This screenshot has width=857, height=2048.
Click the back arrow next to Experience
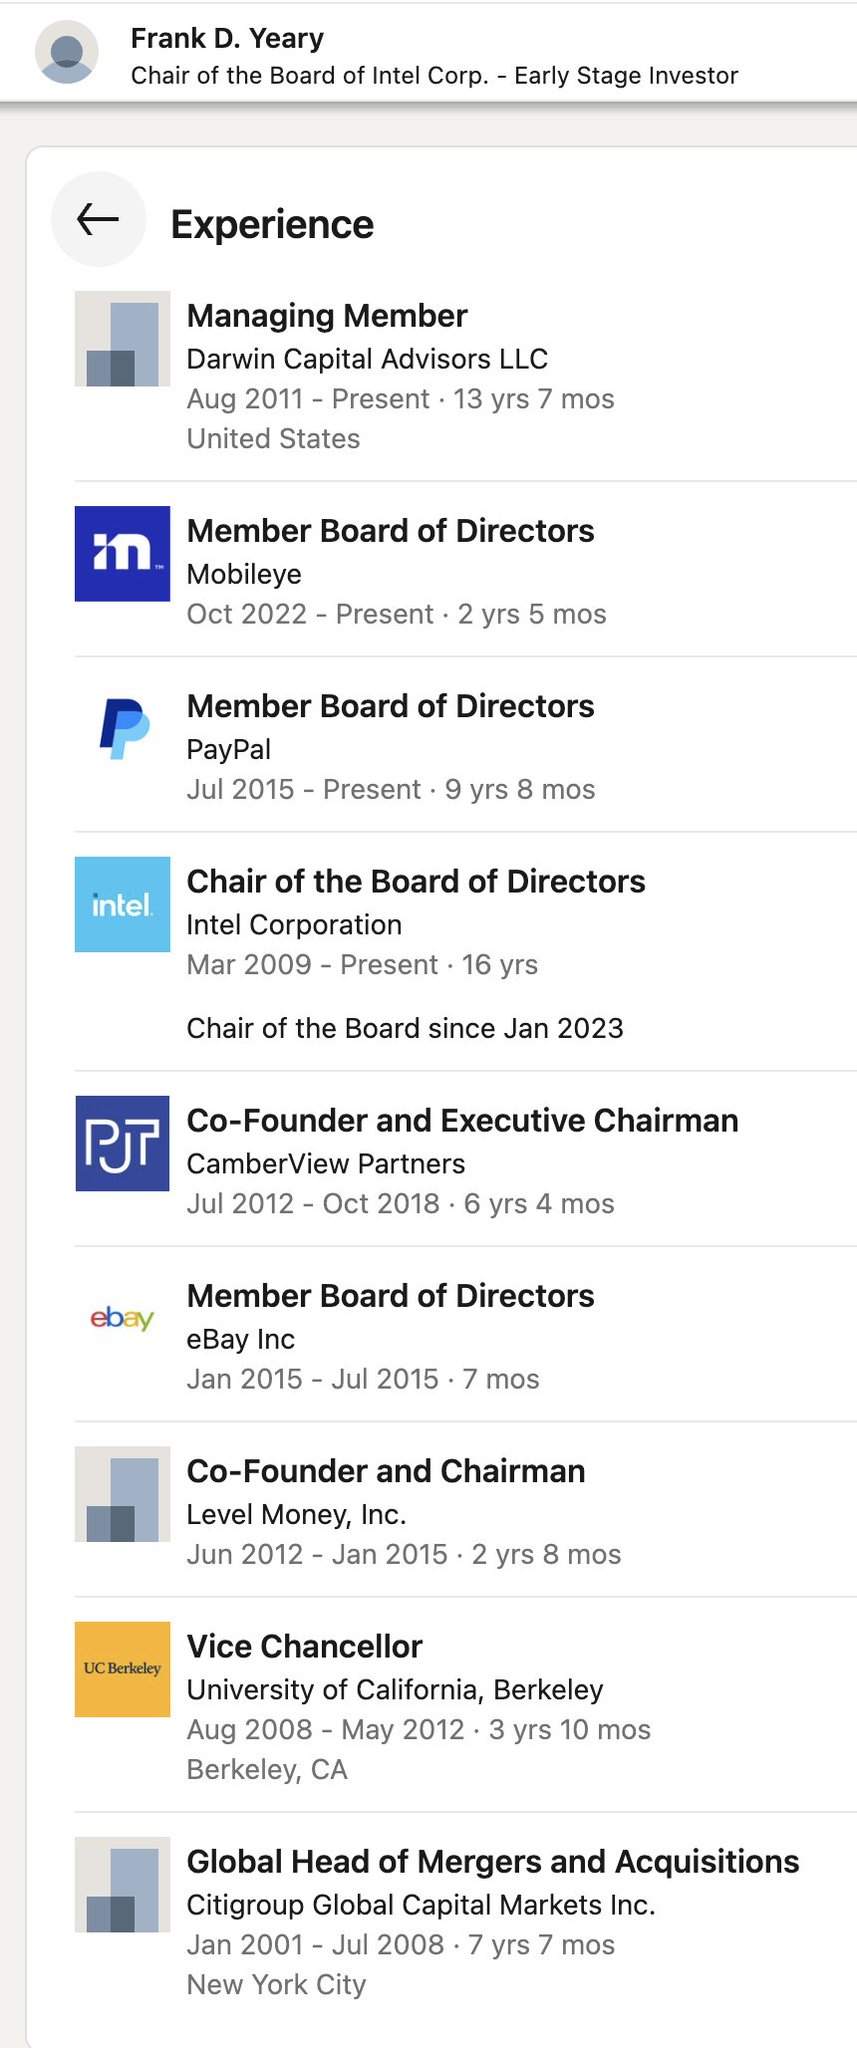click(98, 219)
